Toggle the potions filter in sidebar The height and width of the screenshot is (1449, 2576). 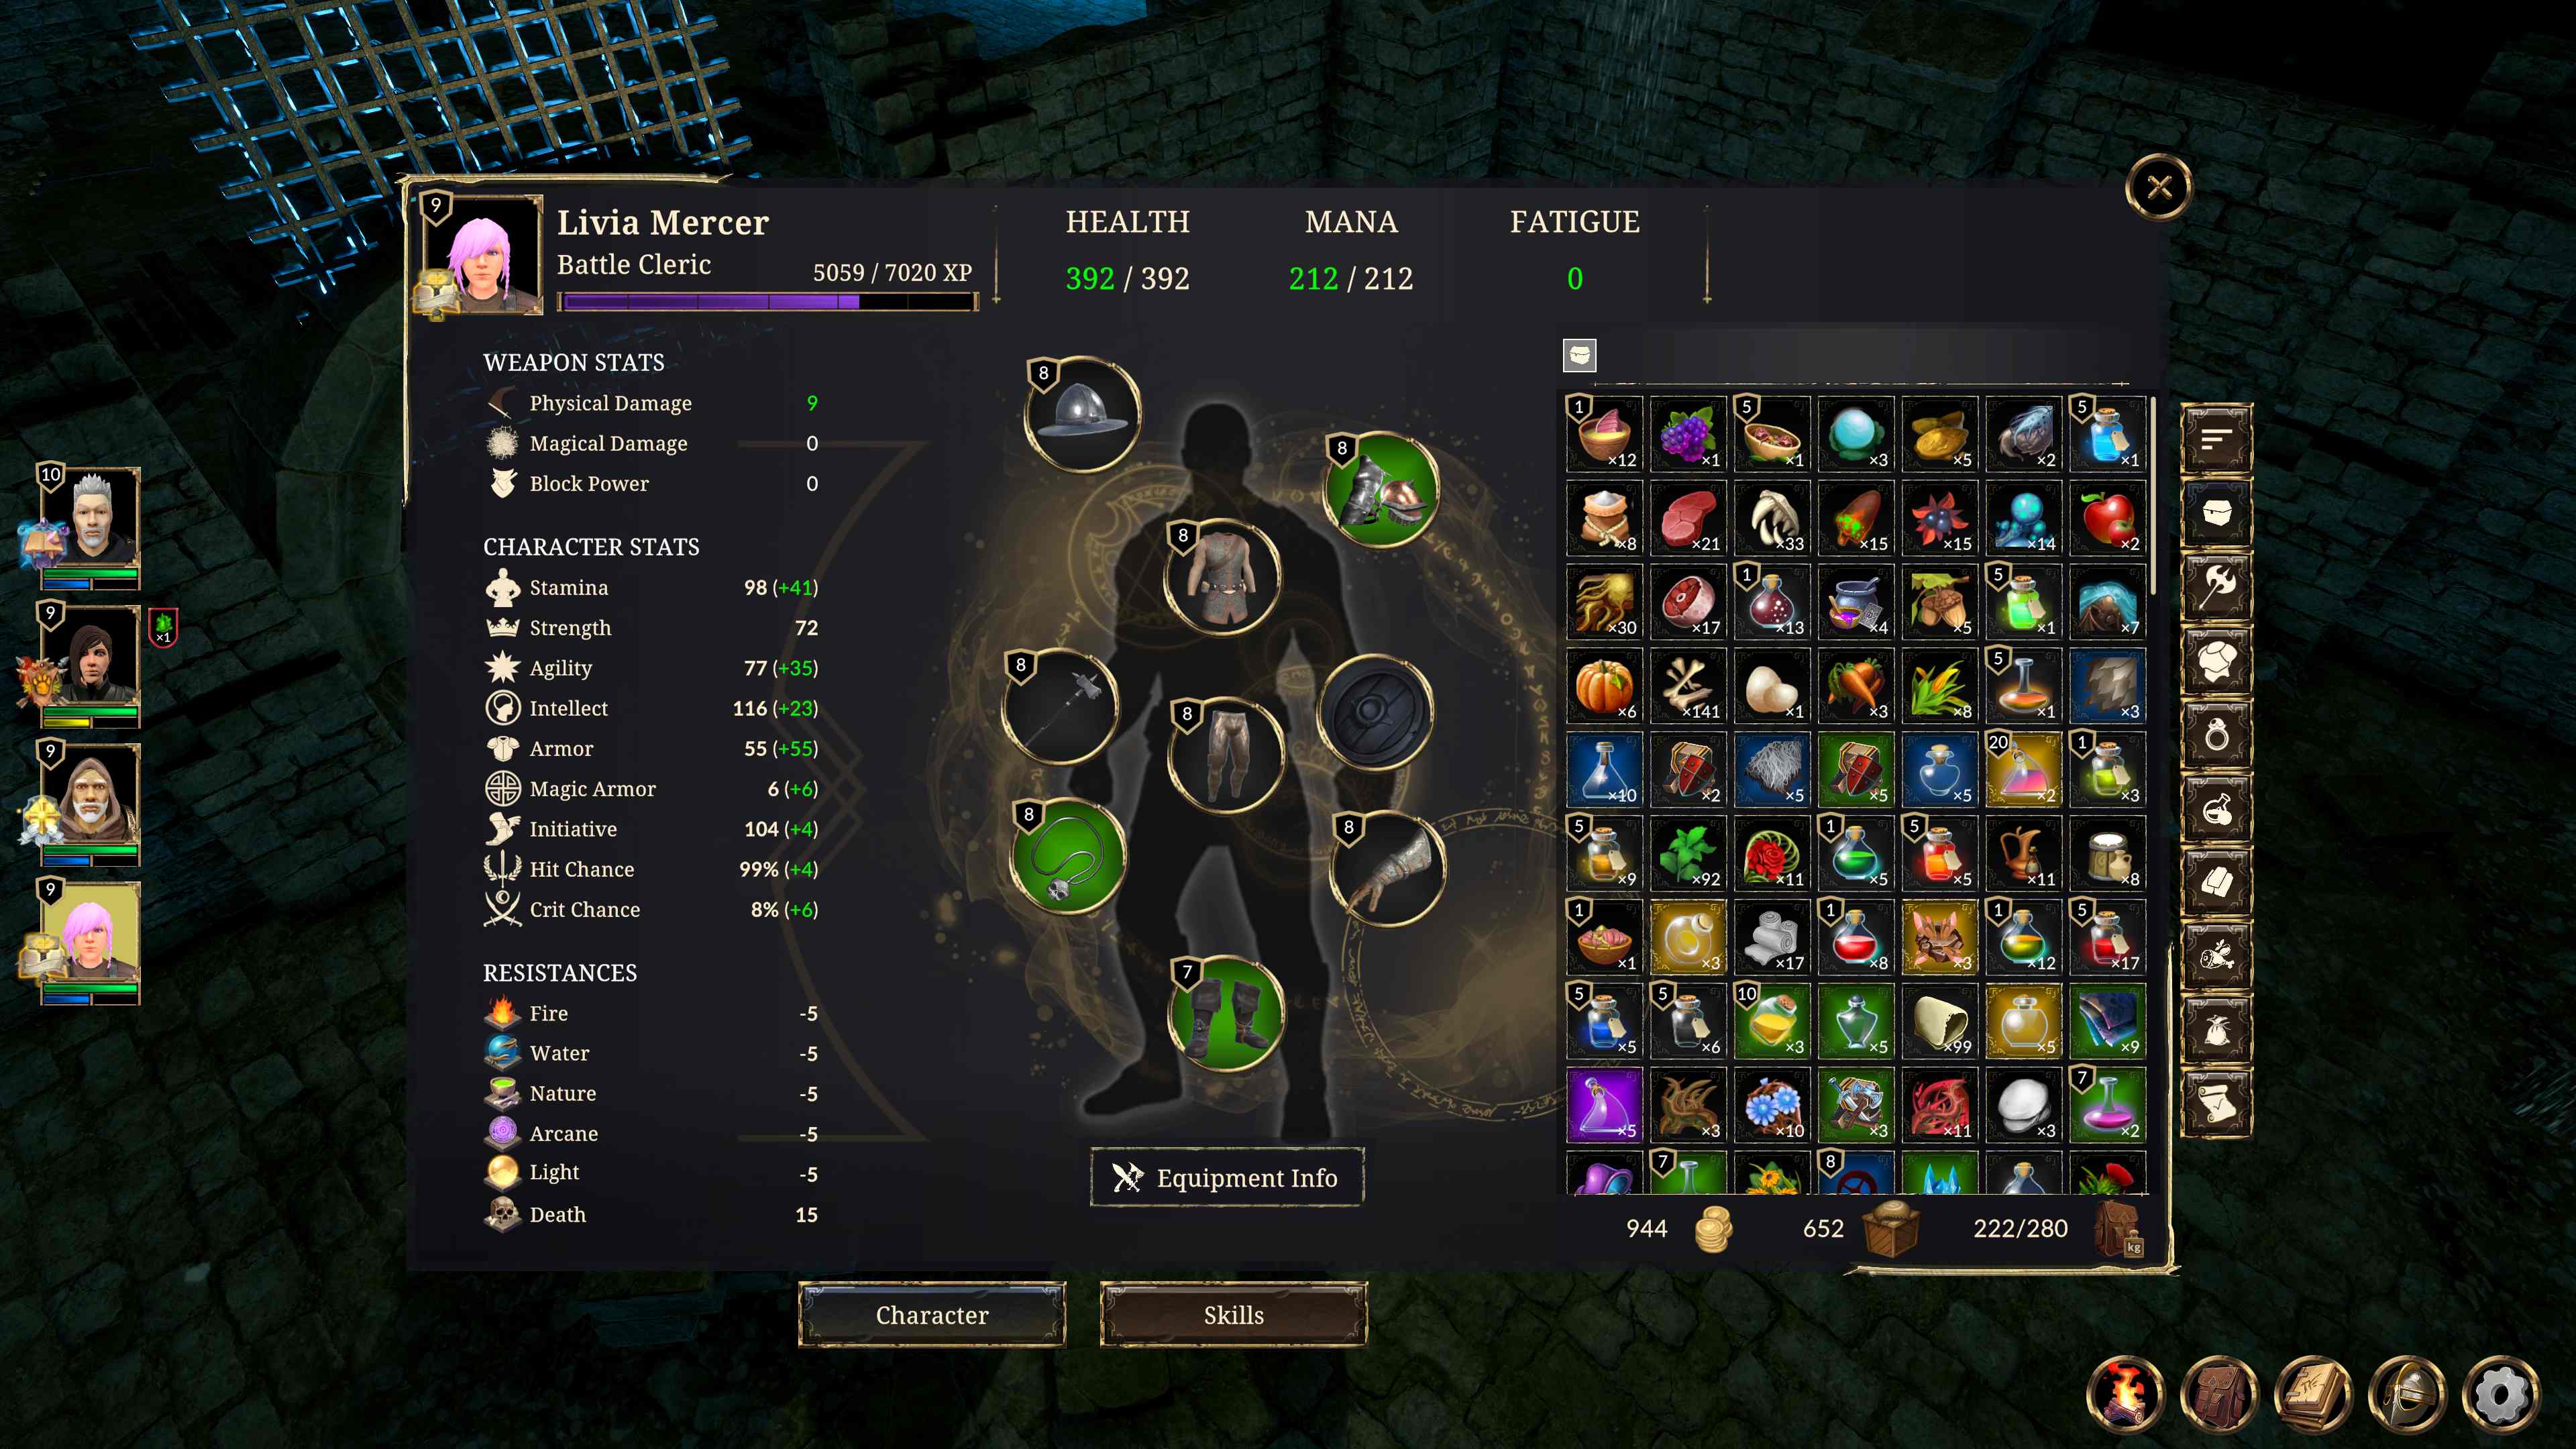point(2216,809)
